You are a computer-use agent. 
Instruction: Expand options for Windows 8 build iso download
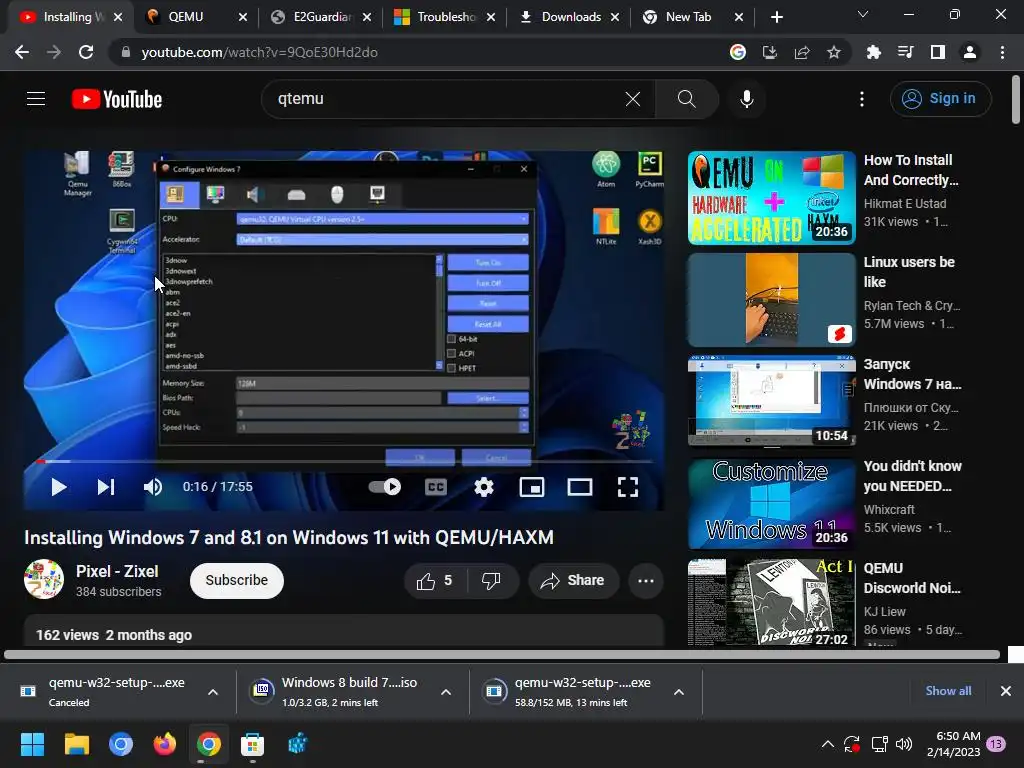pyautogui.click(x=446, y=692)
